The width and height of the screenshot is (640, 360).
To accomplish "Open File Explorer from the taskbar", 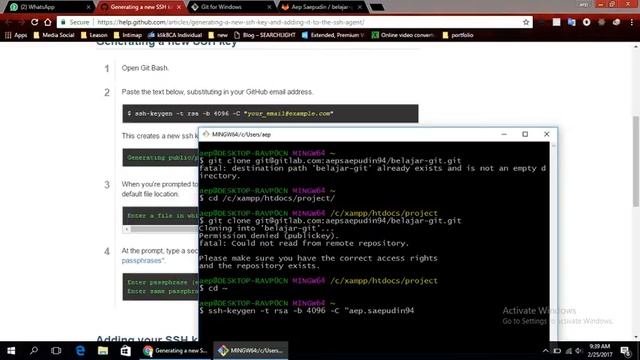I will [x=103, y=351].
